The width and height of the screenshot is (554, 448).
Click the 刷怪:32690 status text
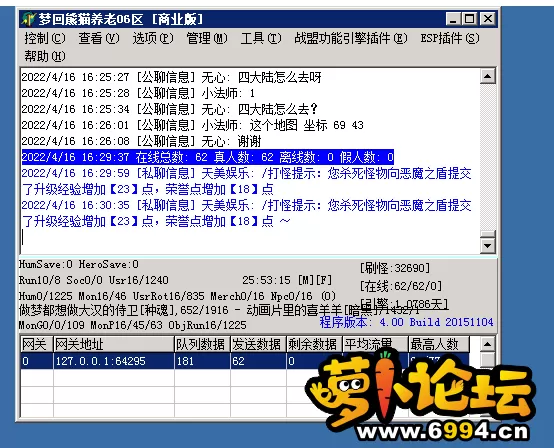click(395, 268)
